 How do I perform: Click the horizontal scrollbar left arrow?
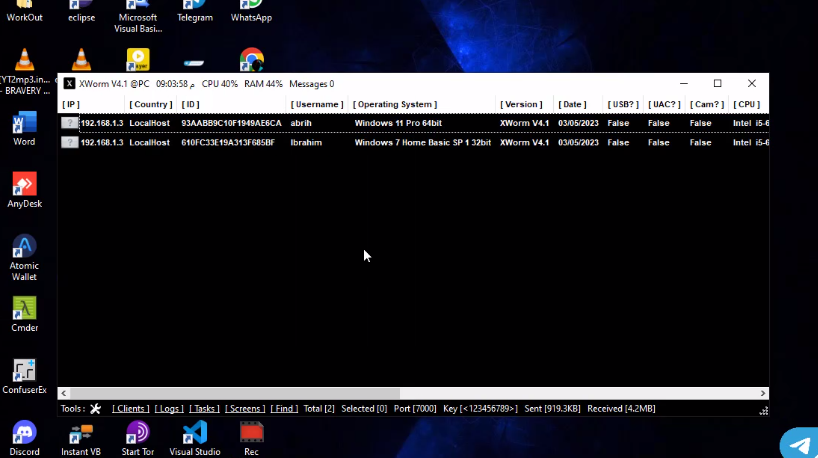click(64, 393)
